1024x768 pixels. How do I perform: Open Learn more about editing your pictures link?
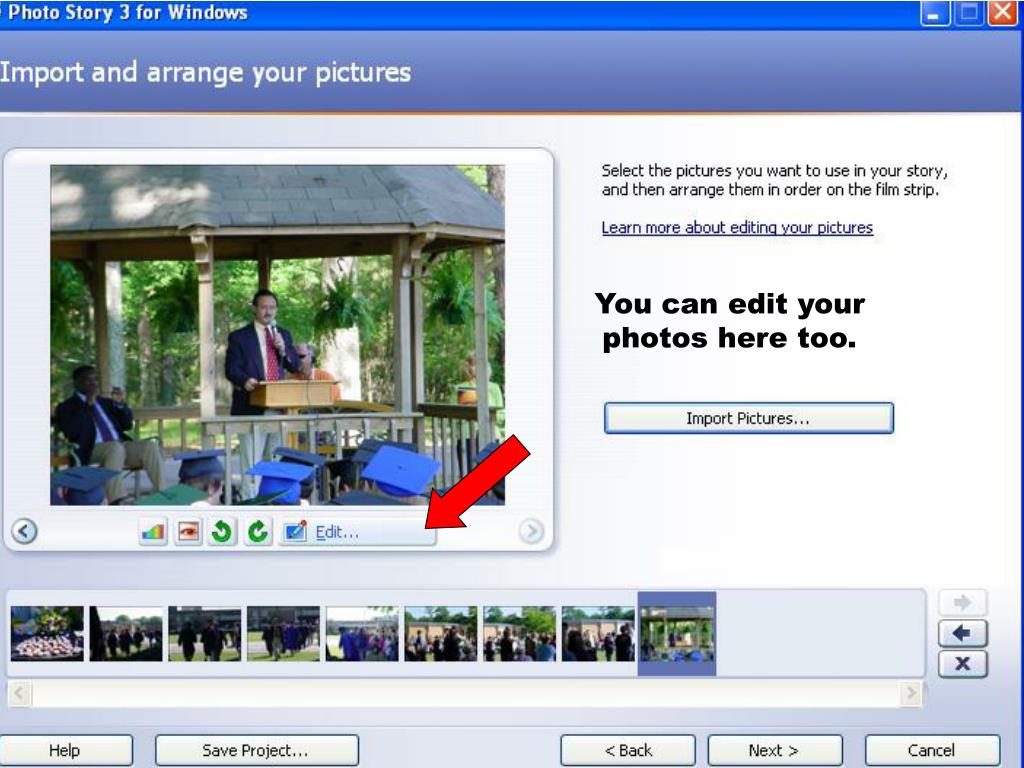pyautogui.click(x=737, y=227)
